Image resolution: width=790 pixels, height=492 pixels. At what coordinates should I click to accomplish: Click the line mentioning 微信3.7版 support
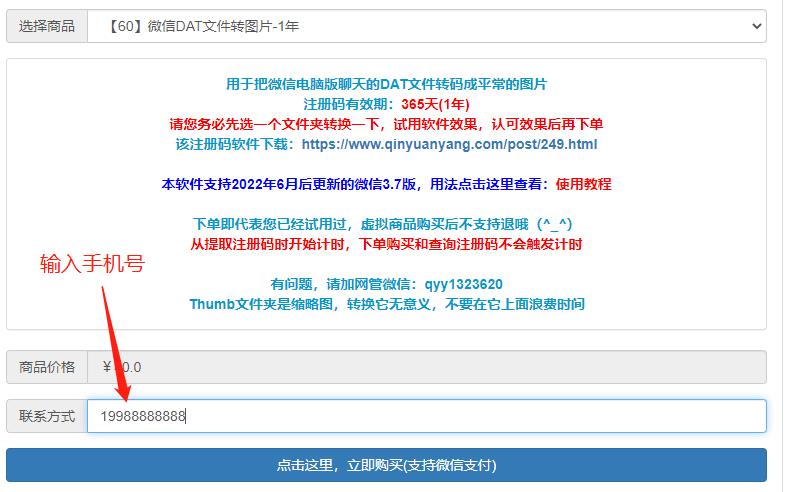(386, 184)
